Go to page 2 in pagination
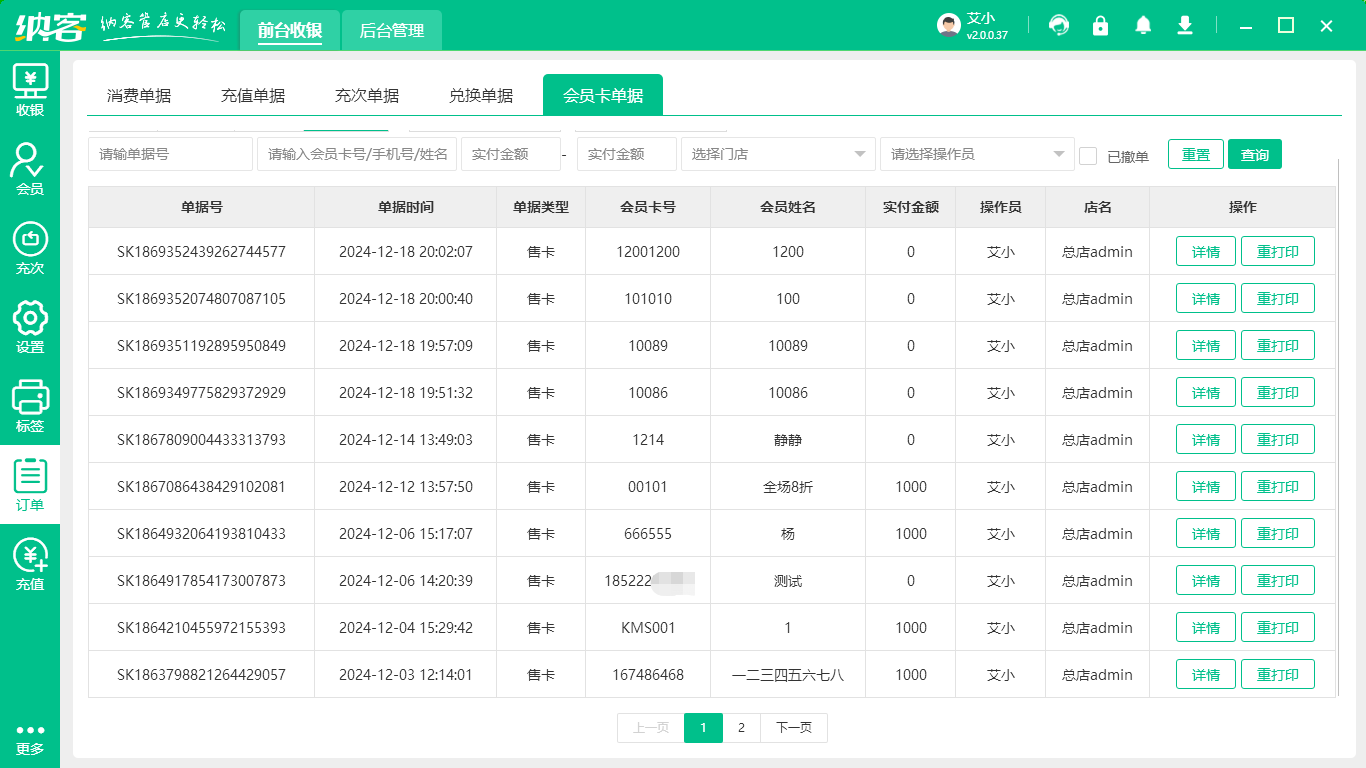This screenshot has height=768, width=1366. pyautogui.click(x=742, y=728)
